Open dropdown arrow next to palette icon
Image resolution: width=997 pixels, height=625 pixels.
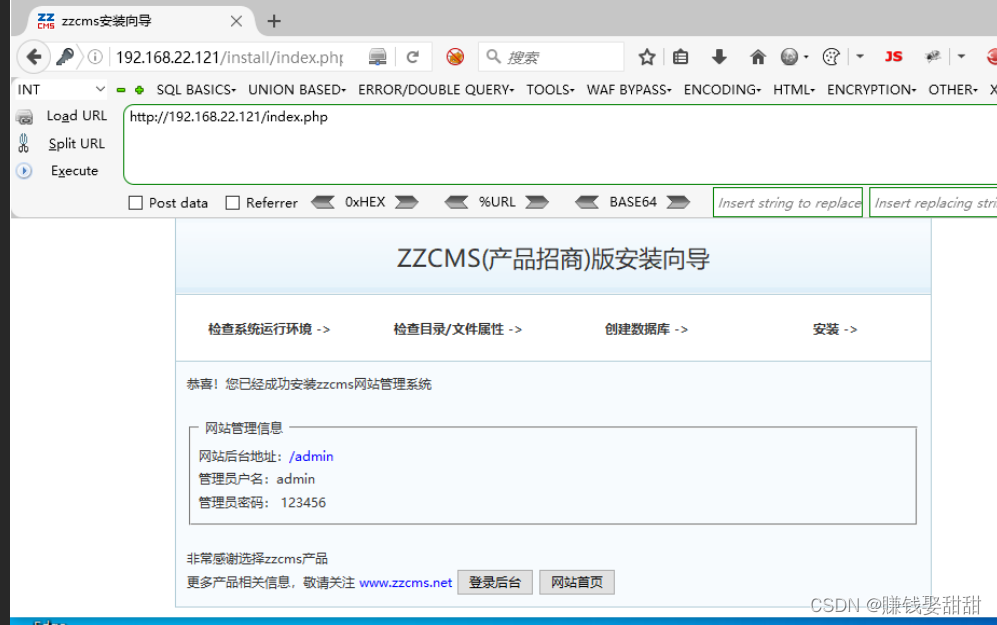(x=860, y=57)
